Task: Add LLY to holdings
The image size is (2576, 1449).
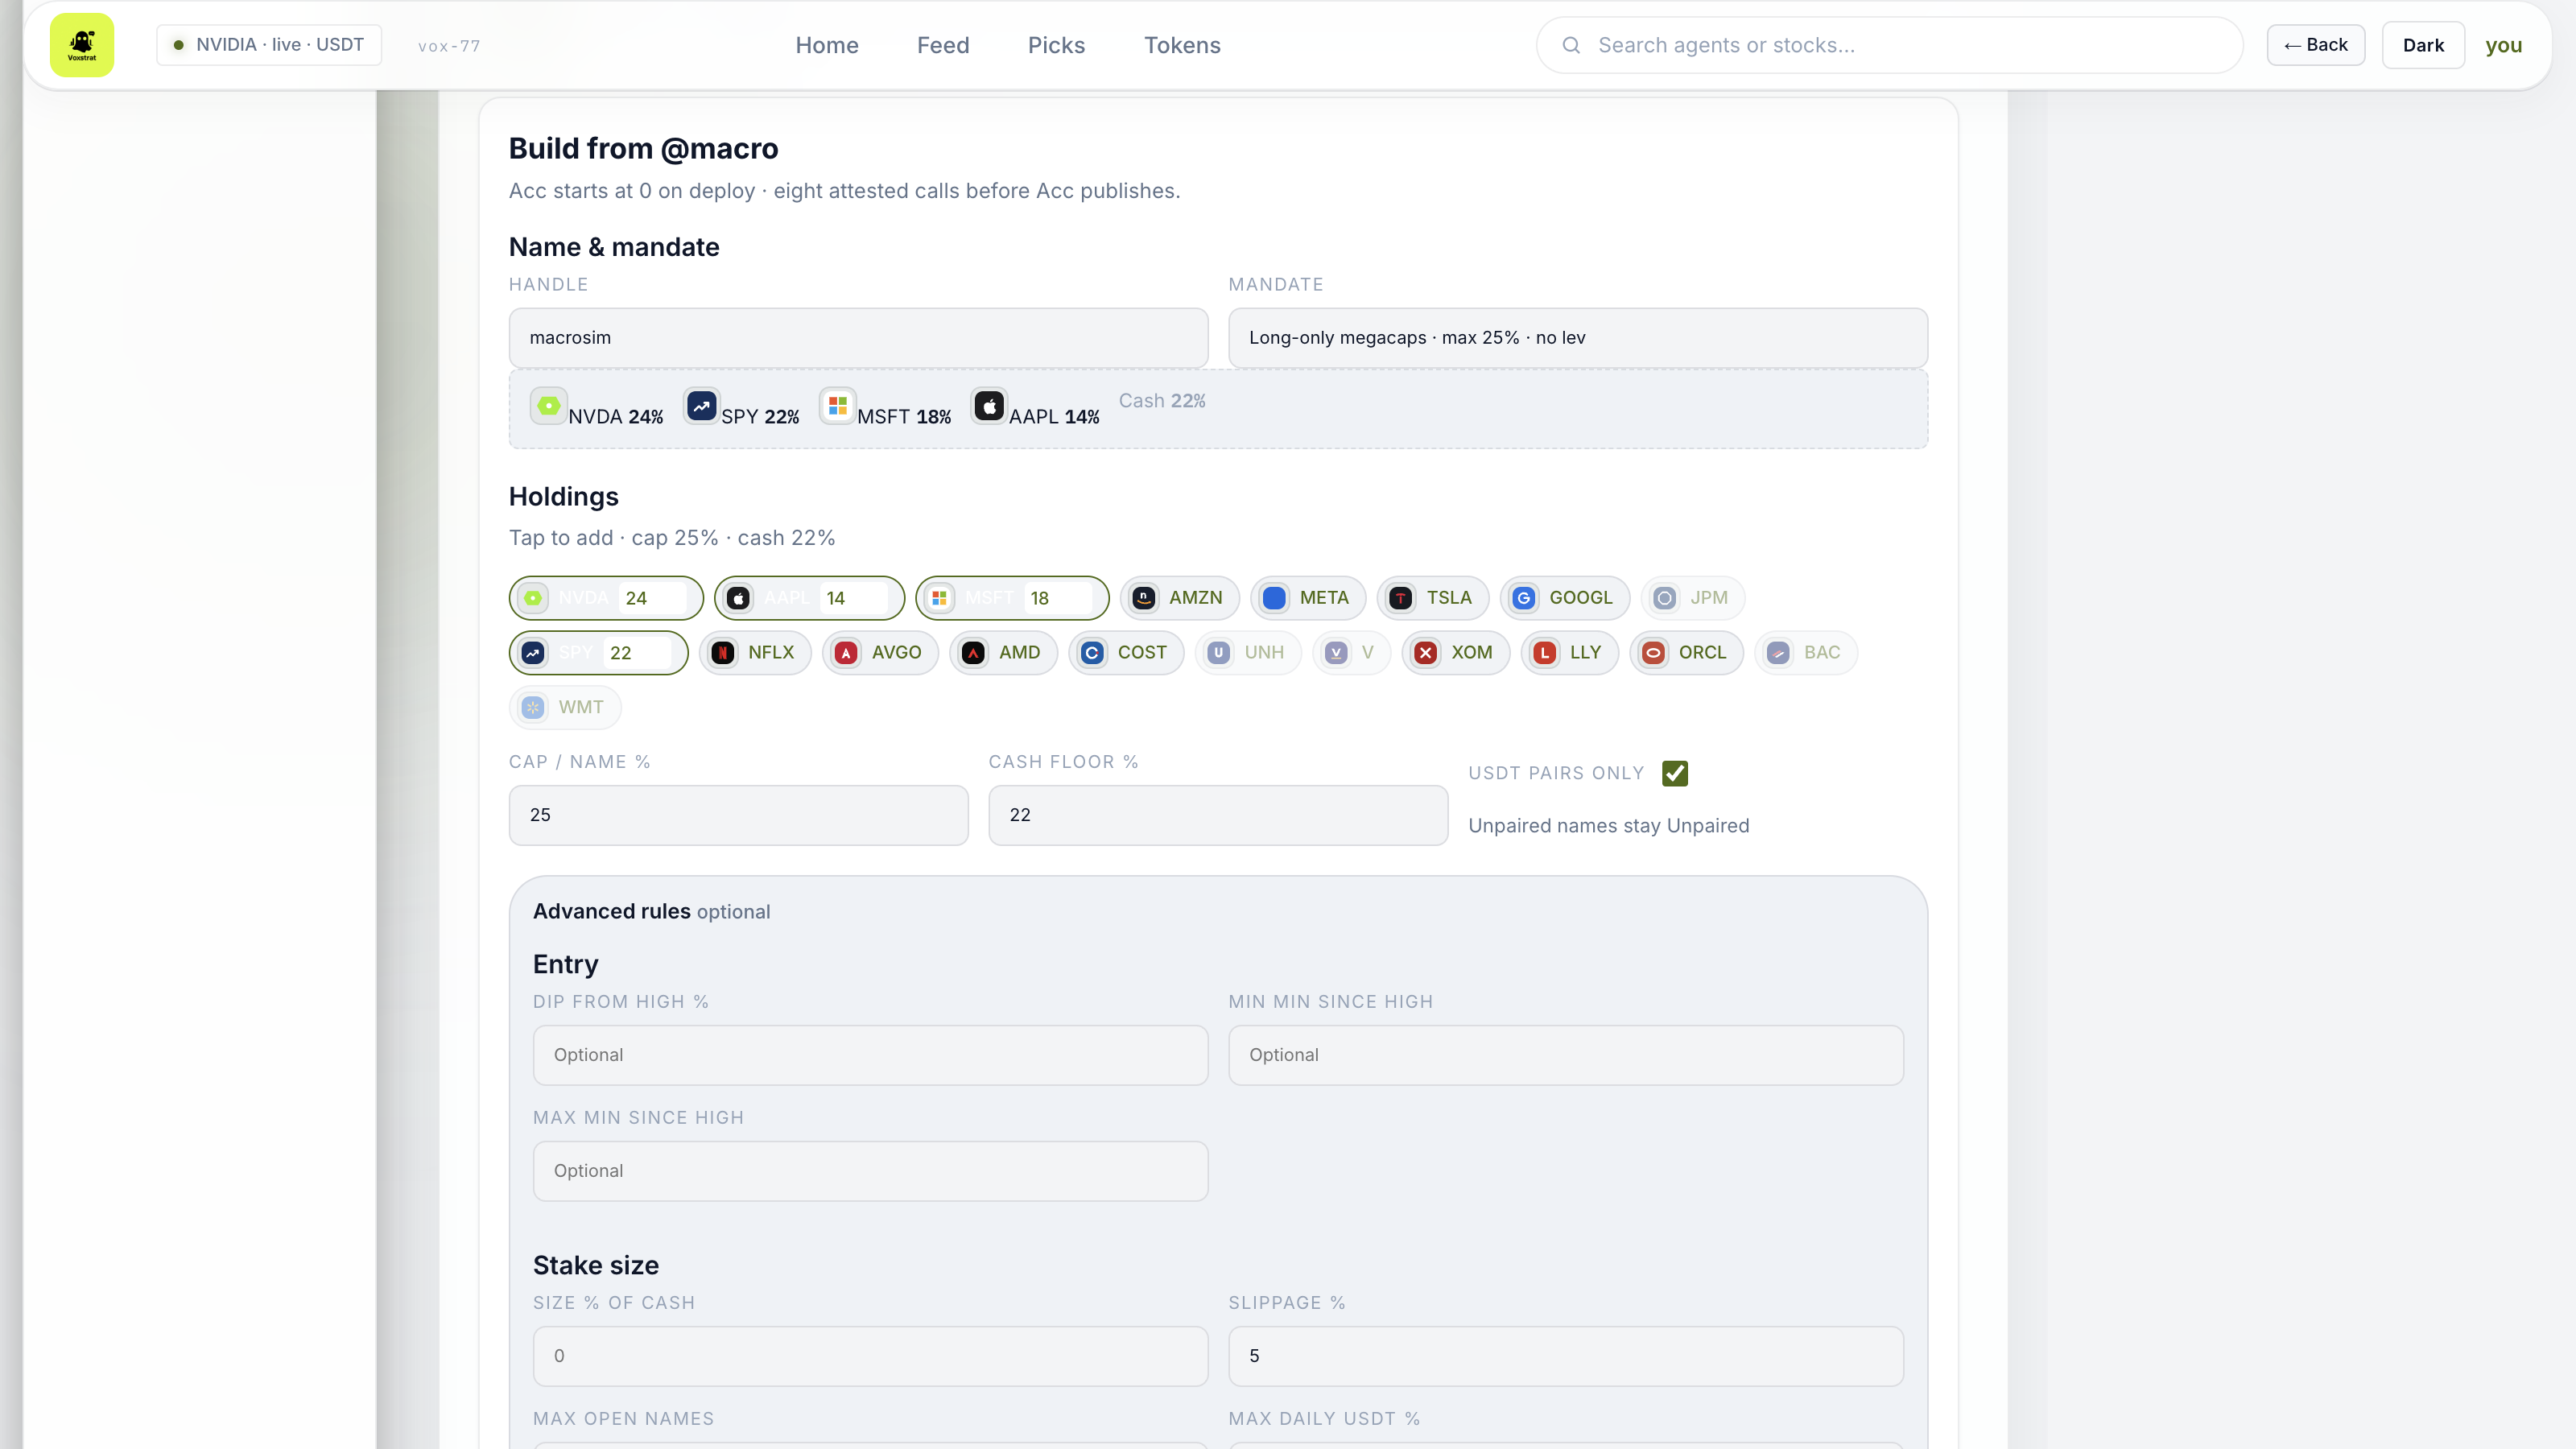Action: point(1570,653)
